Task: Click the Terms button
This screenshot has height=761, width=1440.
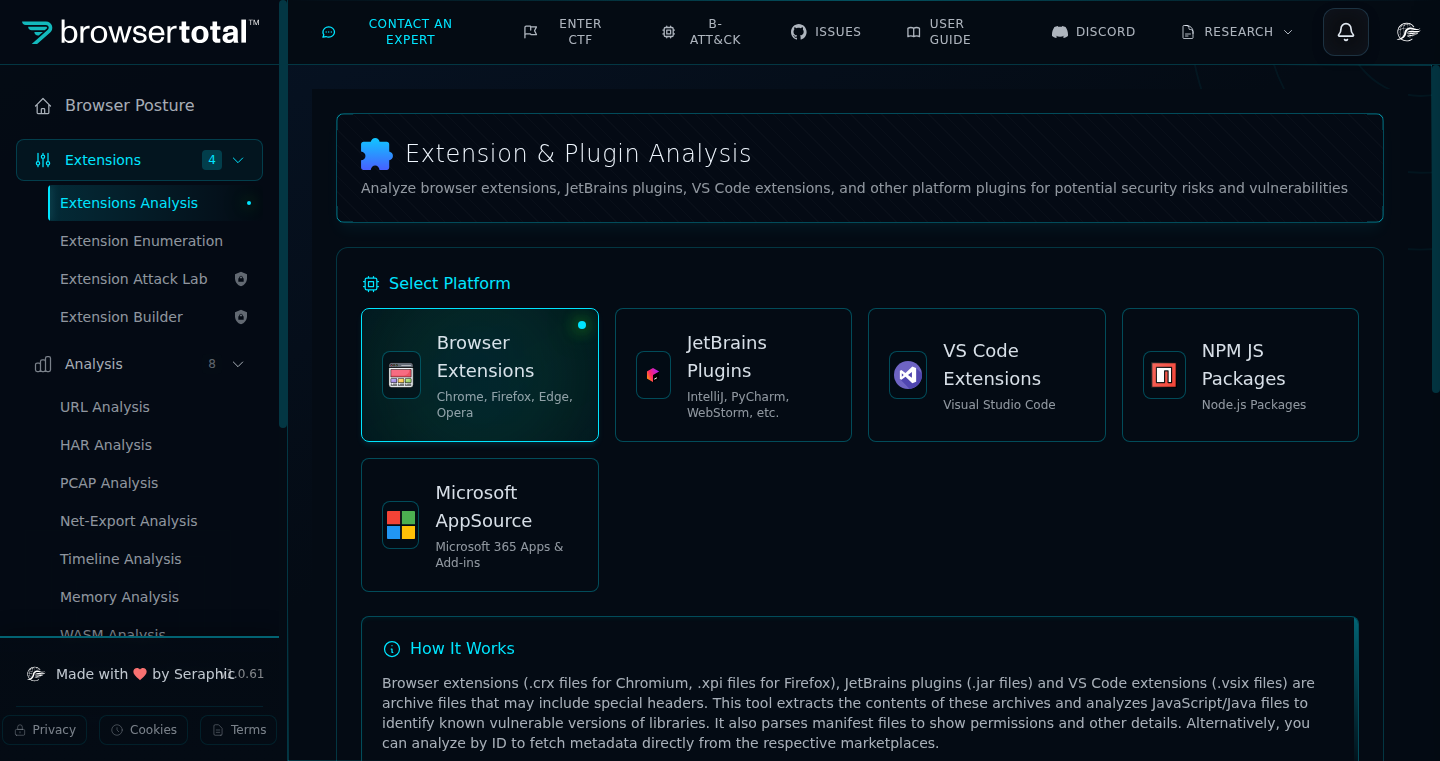Action: [238, 730]
